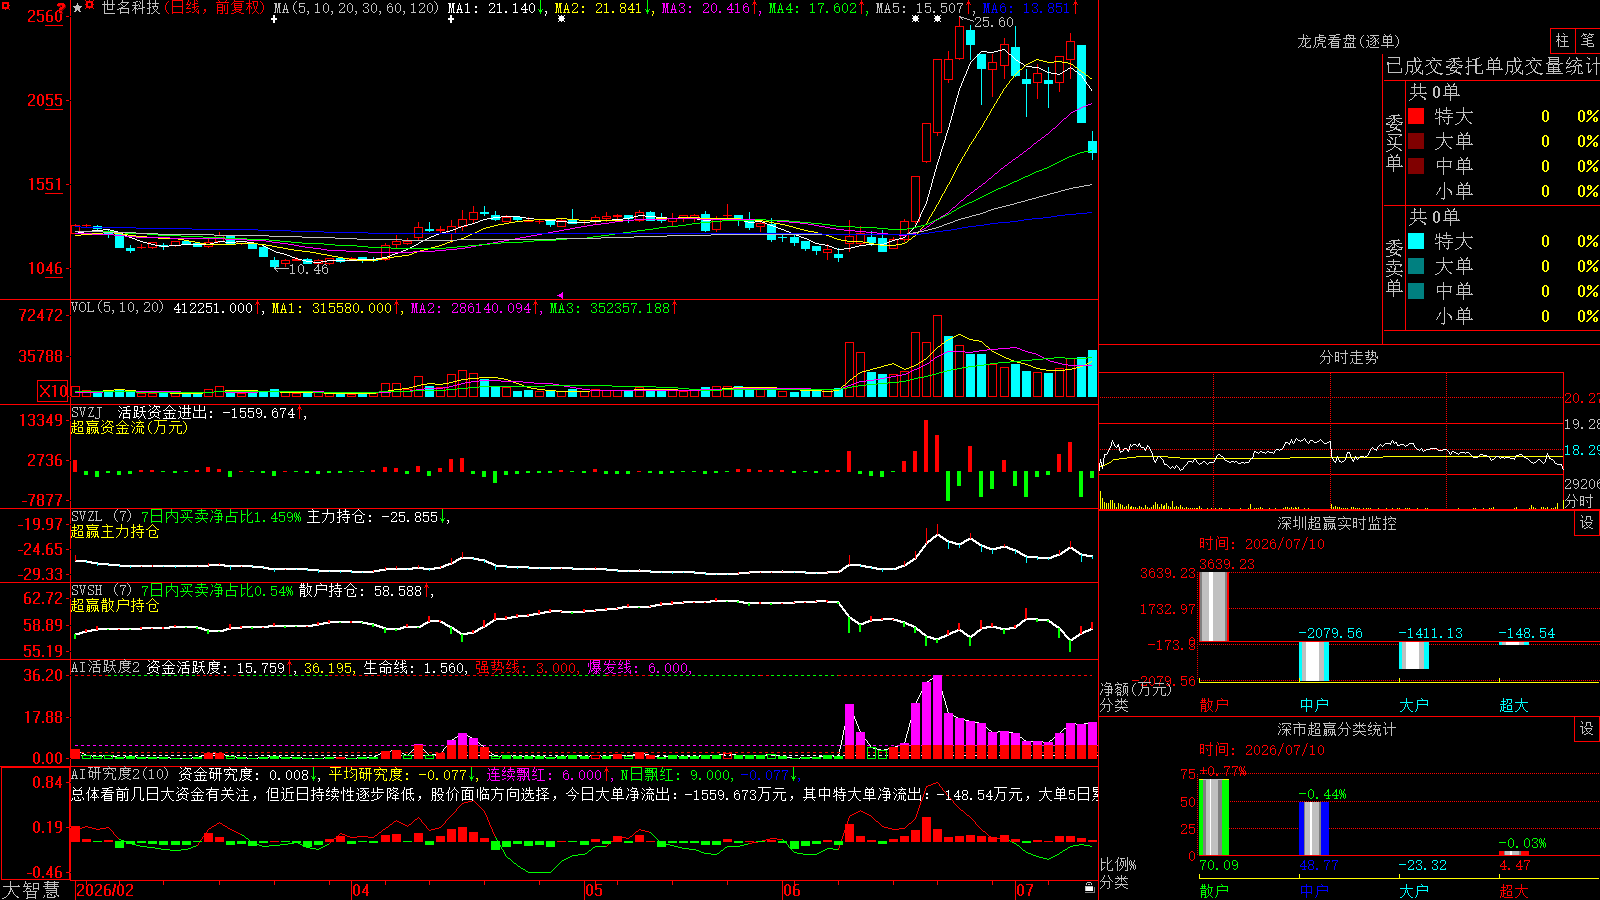Click the 总体看前几日大资金有关注 commentary line
The image size is (1600, 900).
pos(584,794)
